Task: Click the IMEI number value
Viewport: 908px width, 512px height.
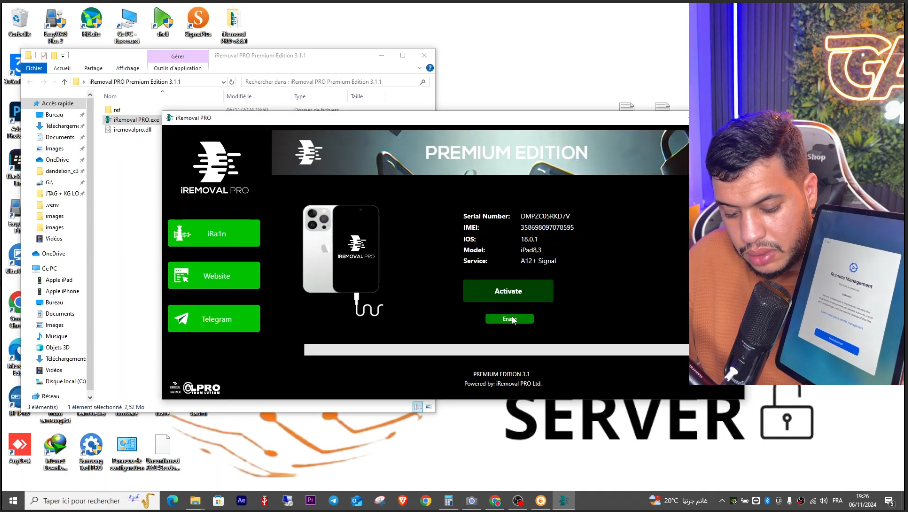Action: tap(547, 228)
